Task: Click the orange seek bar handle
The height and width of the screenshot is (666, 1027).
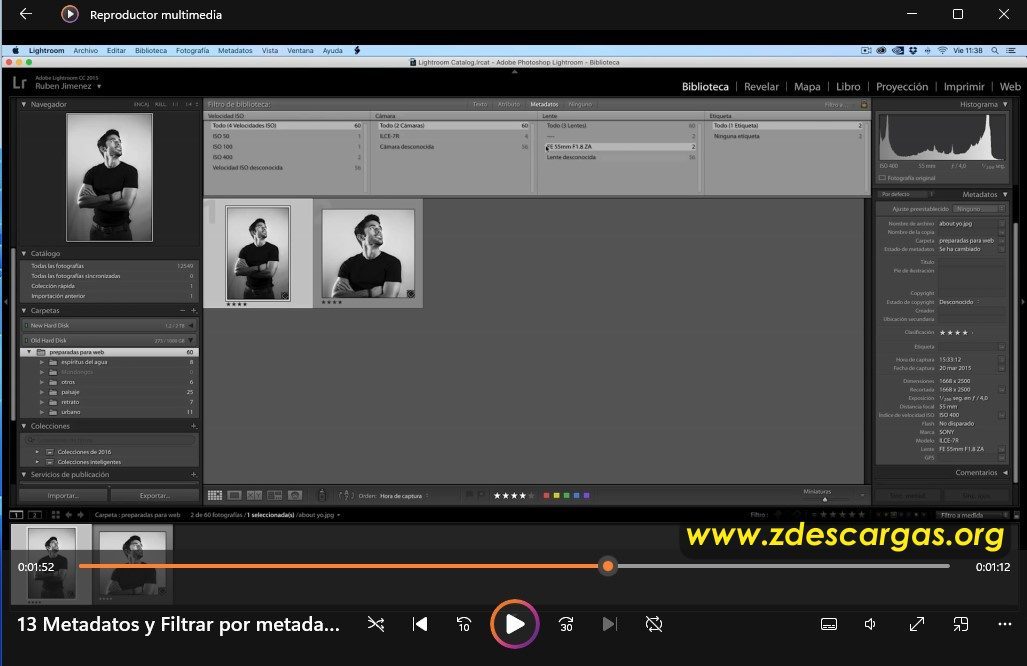Action: (x=608, y=566)
